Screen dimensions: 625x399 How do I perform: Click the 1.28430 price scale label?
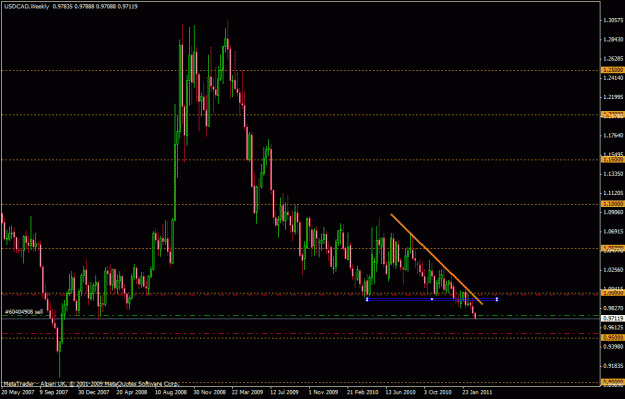coord(613,39)
